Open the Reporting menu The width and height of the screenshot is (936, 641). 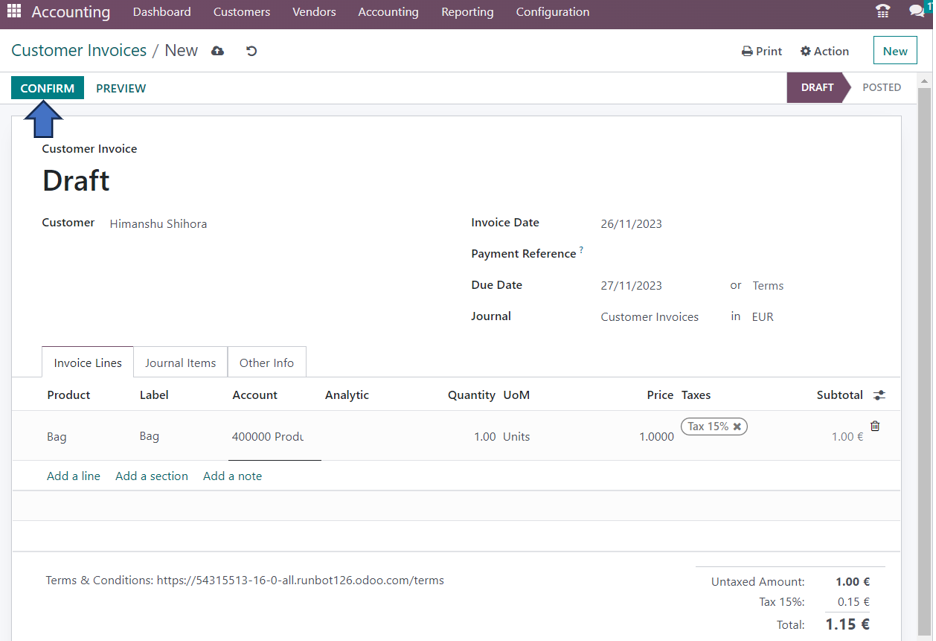[467, 12]
